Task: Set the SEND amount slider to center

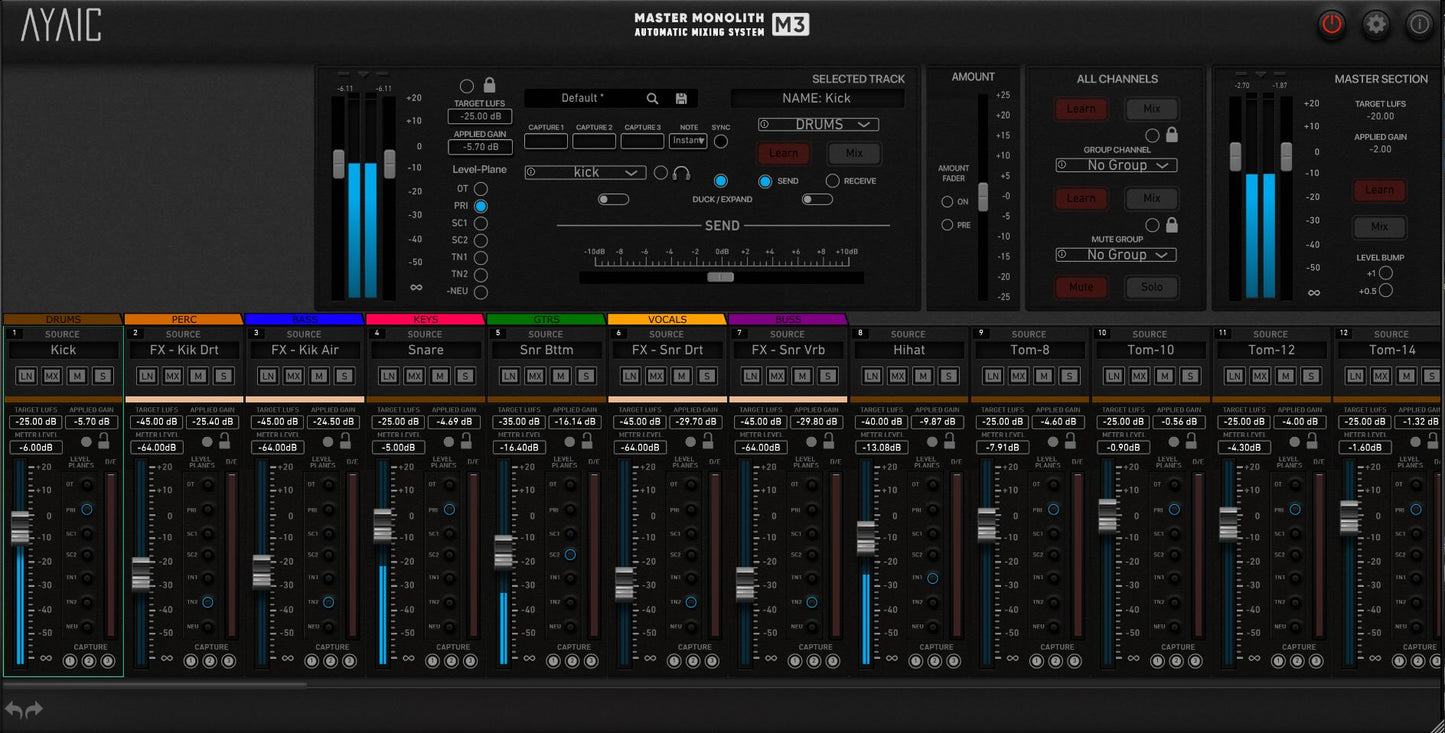Action: click(722, 275)
